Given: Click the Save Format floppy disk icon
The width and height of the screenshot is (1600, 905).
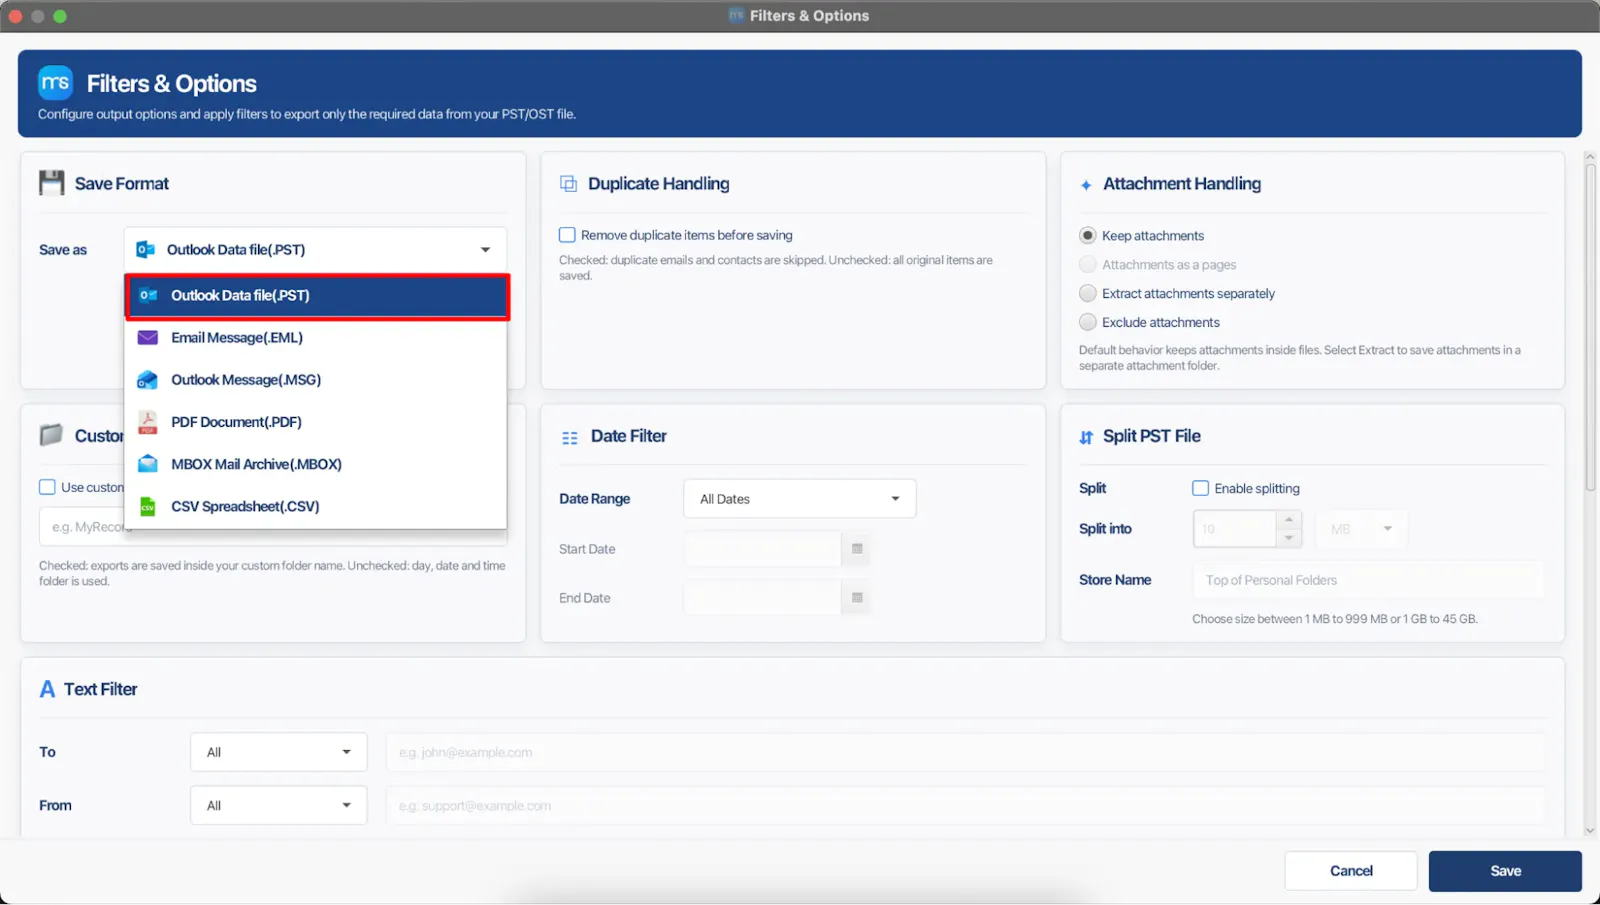Looking at the screenshot, I should pyautogui.click(x=52, y=183).
